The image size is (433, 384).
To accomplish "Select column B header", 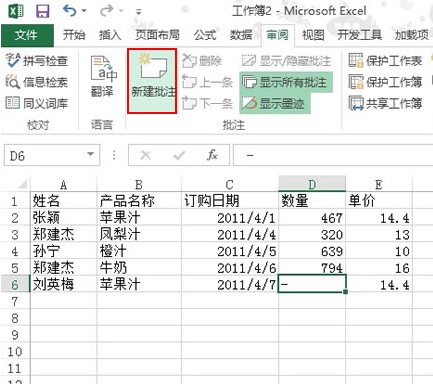I will (x=139, y=184).
